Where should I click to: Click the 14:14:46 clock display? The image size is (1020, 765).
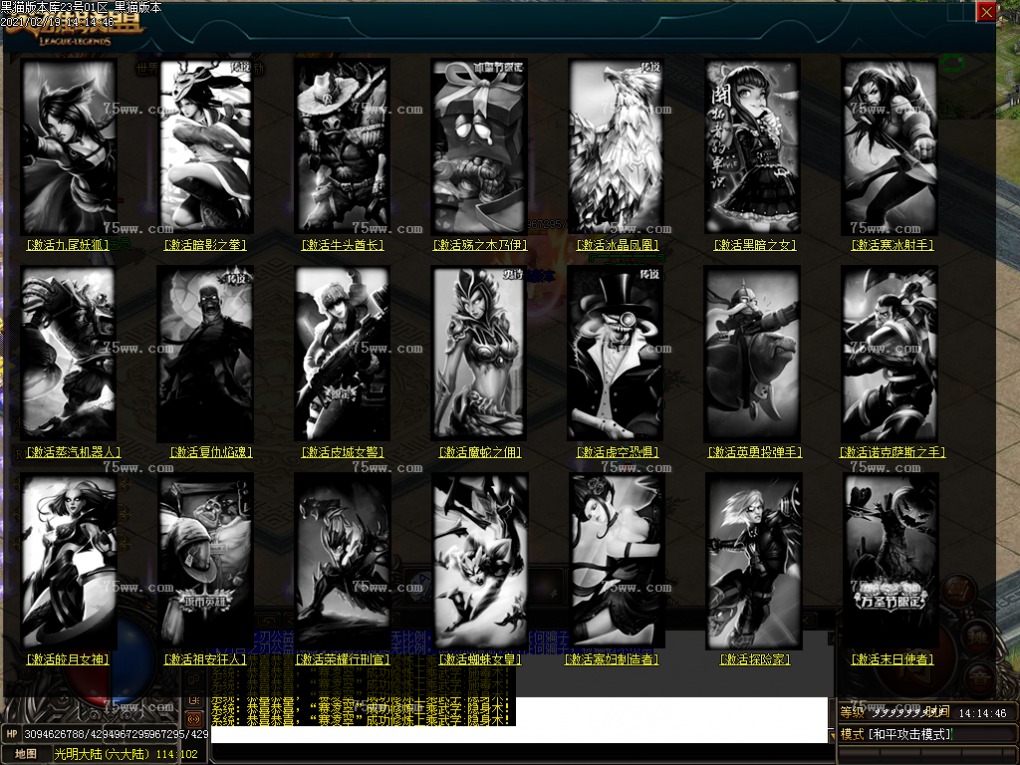[x=982, y=713]
